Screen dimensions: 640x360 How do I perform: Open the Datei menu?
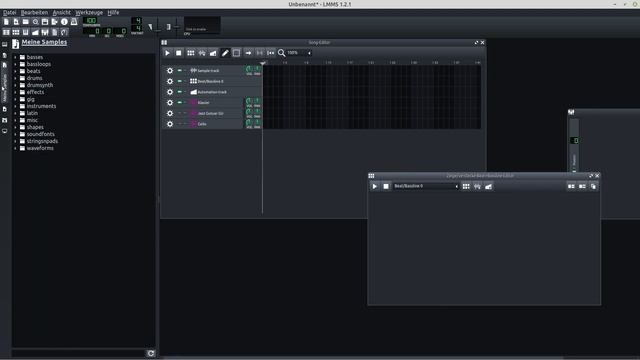pyautogui.click(x=9, y=13)
